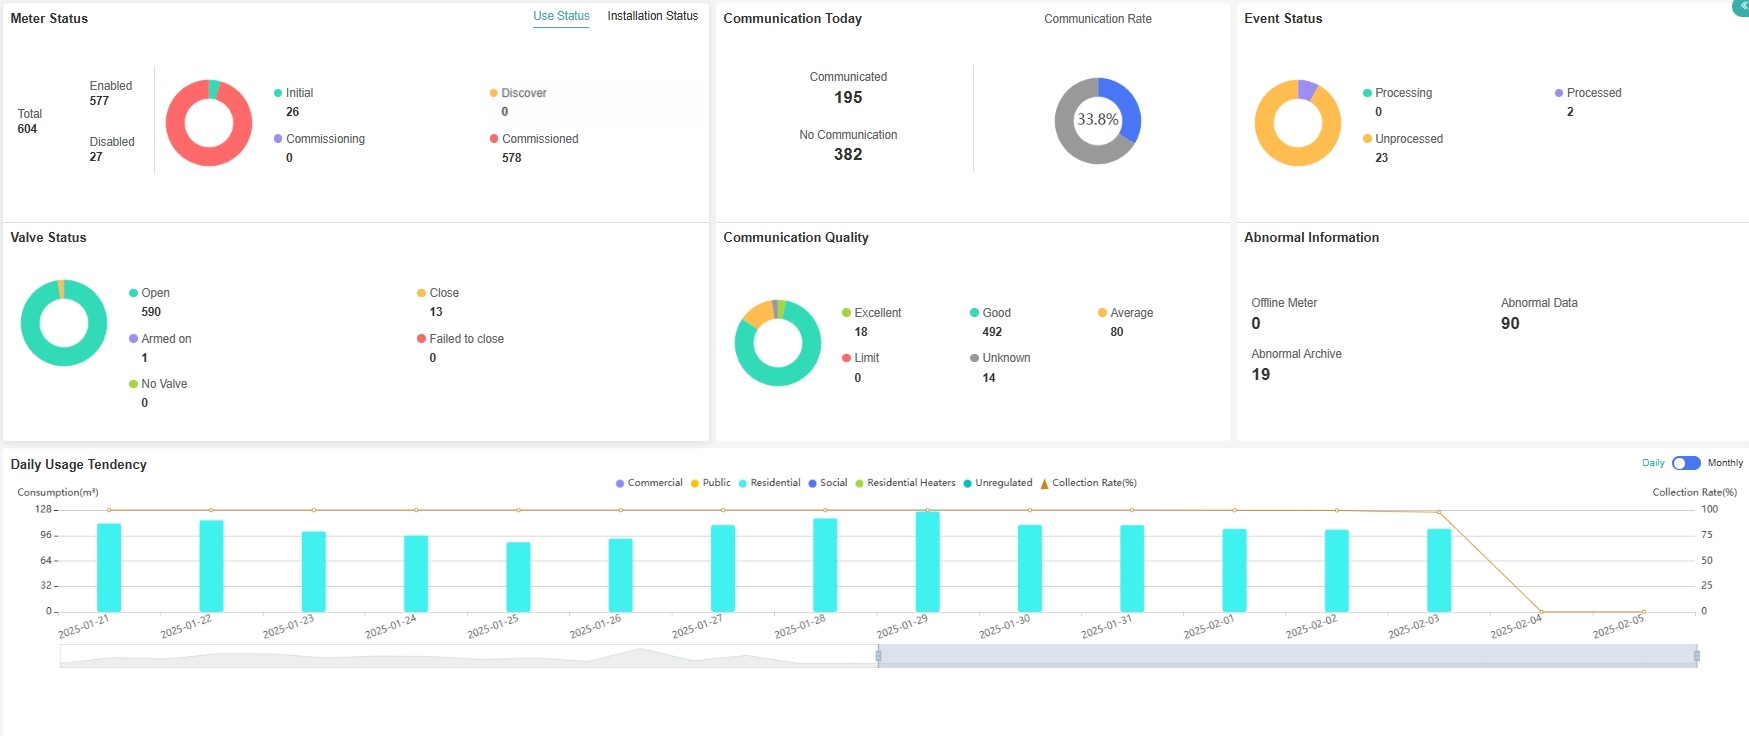Image resolution: width=1749 pixels, height=736 pixels.
Task: Switch to the Installation Status tab
Action: [x=652, y=16]
